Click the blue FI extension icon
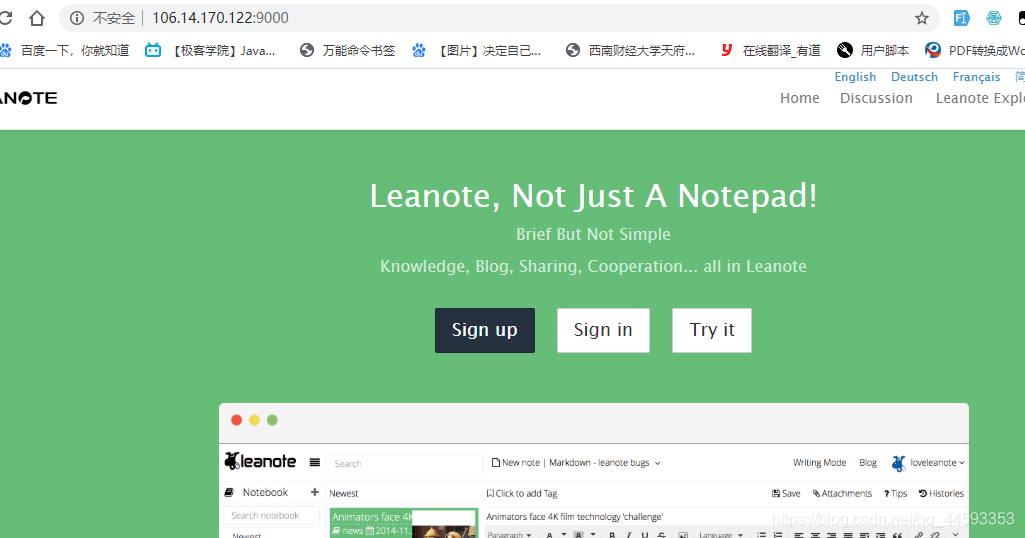Image resolution: width=1025 pixels, height=538 pixels. coord(961,18)
